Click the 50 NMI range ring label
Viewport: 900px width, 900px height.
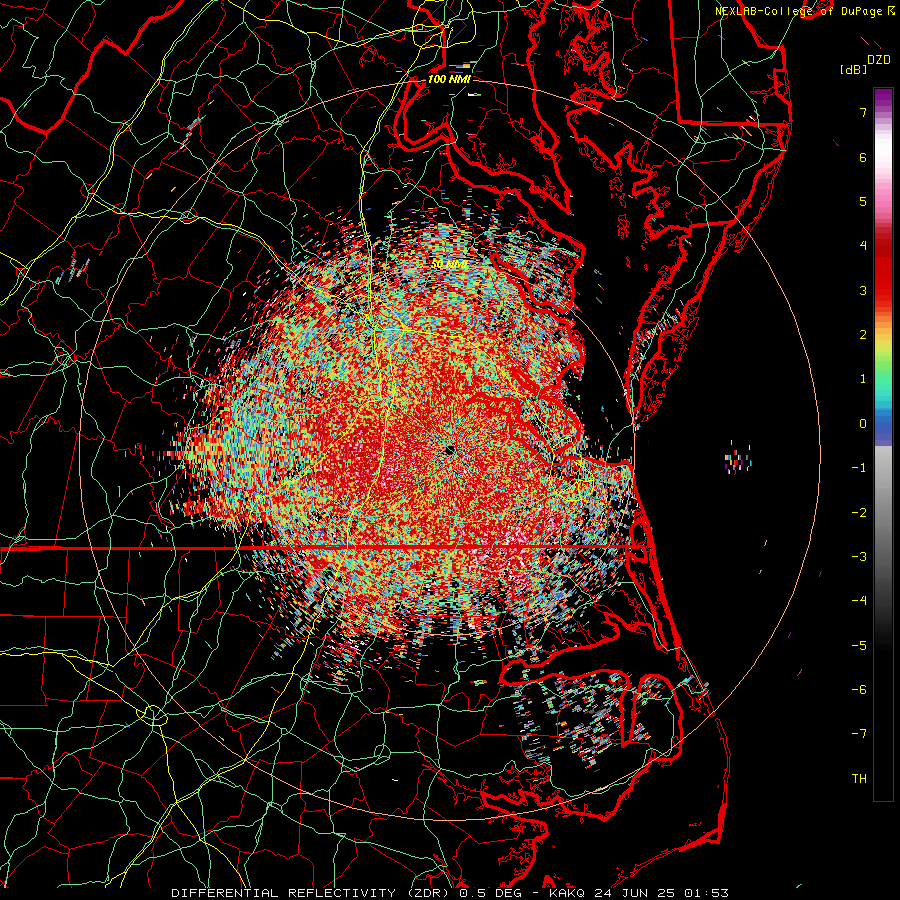(x=449, y=264)
